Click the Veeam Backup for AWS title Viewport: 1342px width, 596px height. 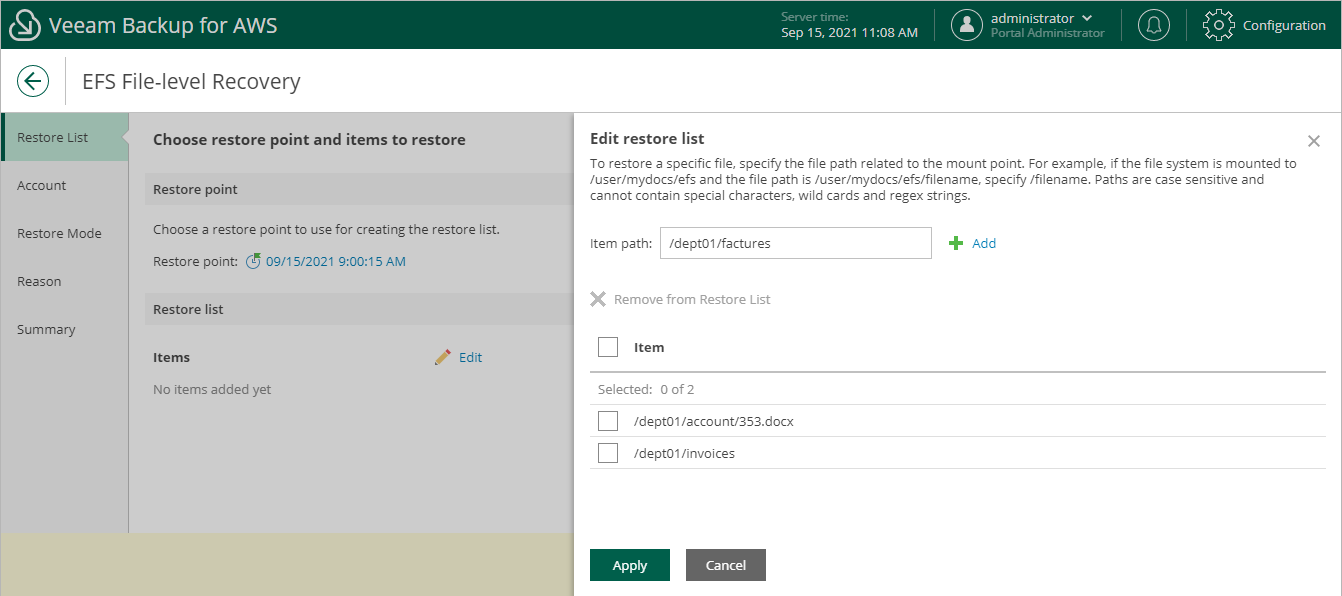click(163, 25)
